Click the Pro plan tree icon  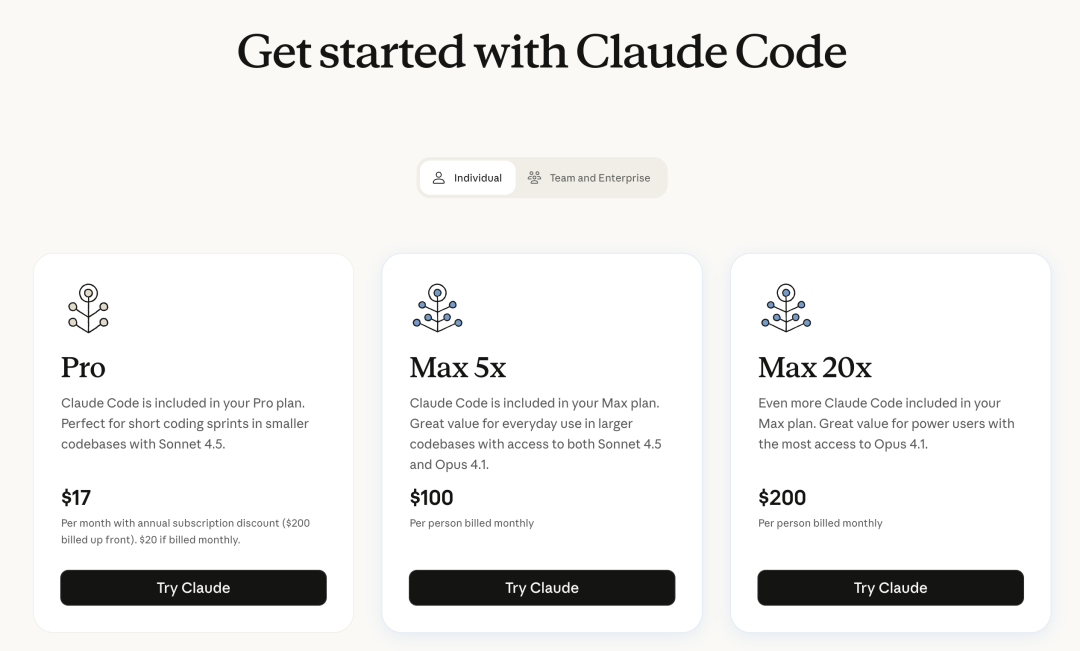click(x=88, y=308)
